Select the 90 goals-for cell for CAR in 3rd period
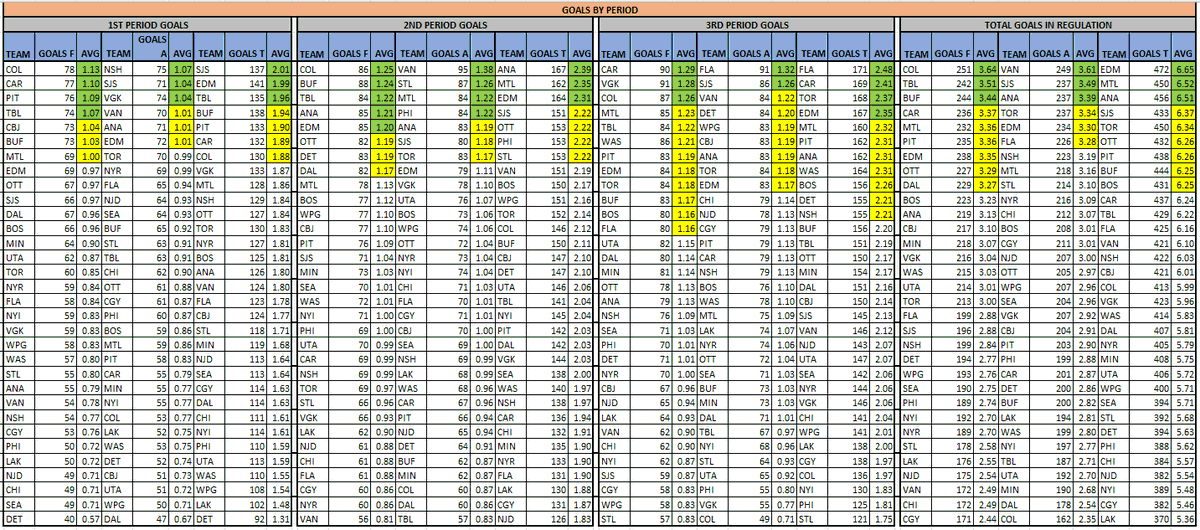1200x530 pixels. (x=652, y=70)
